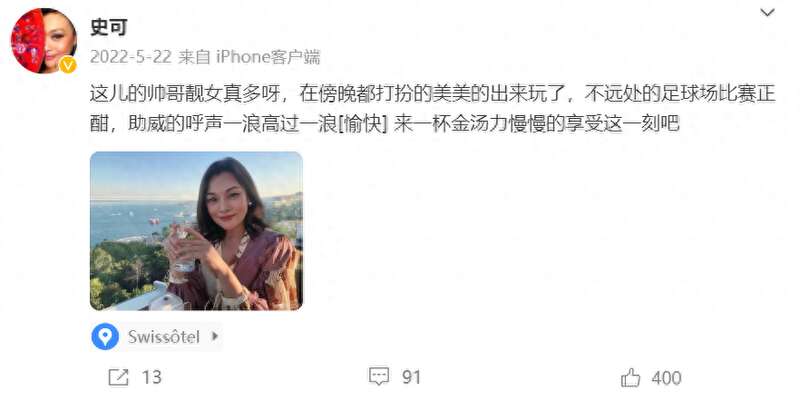800x400 pixels.
Task: Click 史可's profile avatar
Action: tap(43, 41)
